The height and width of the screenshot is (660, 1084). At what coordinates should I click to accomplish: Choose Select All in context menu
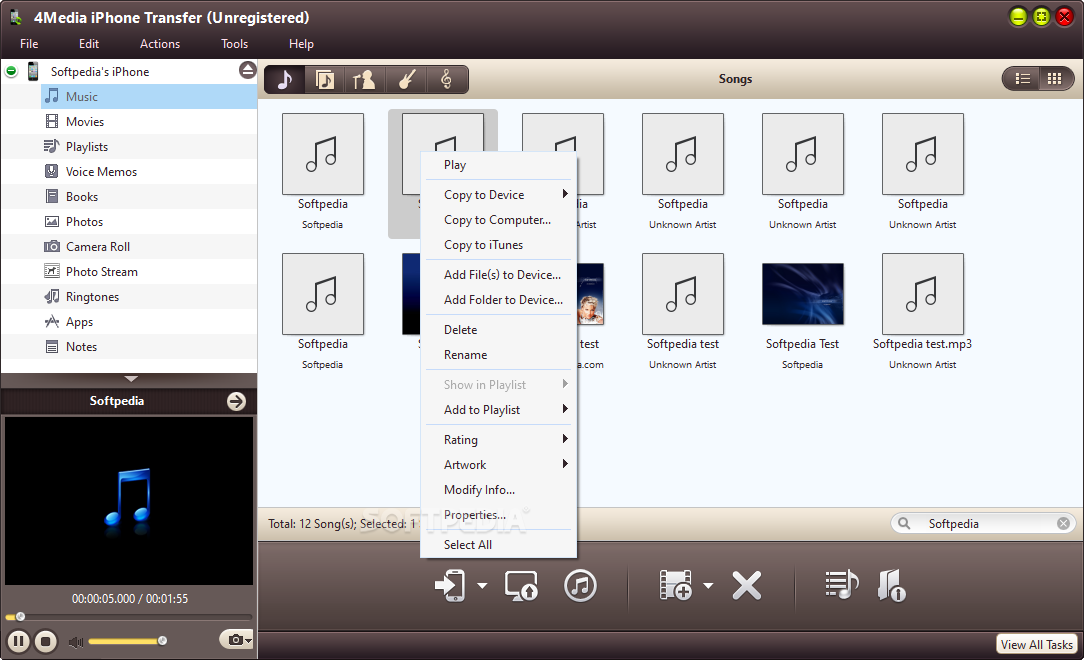point(498,545)
